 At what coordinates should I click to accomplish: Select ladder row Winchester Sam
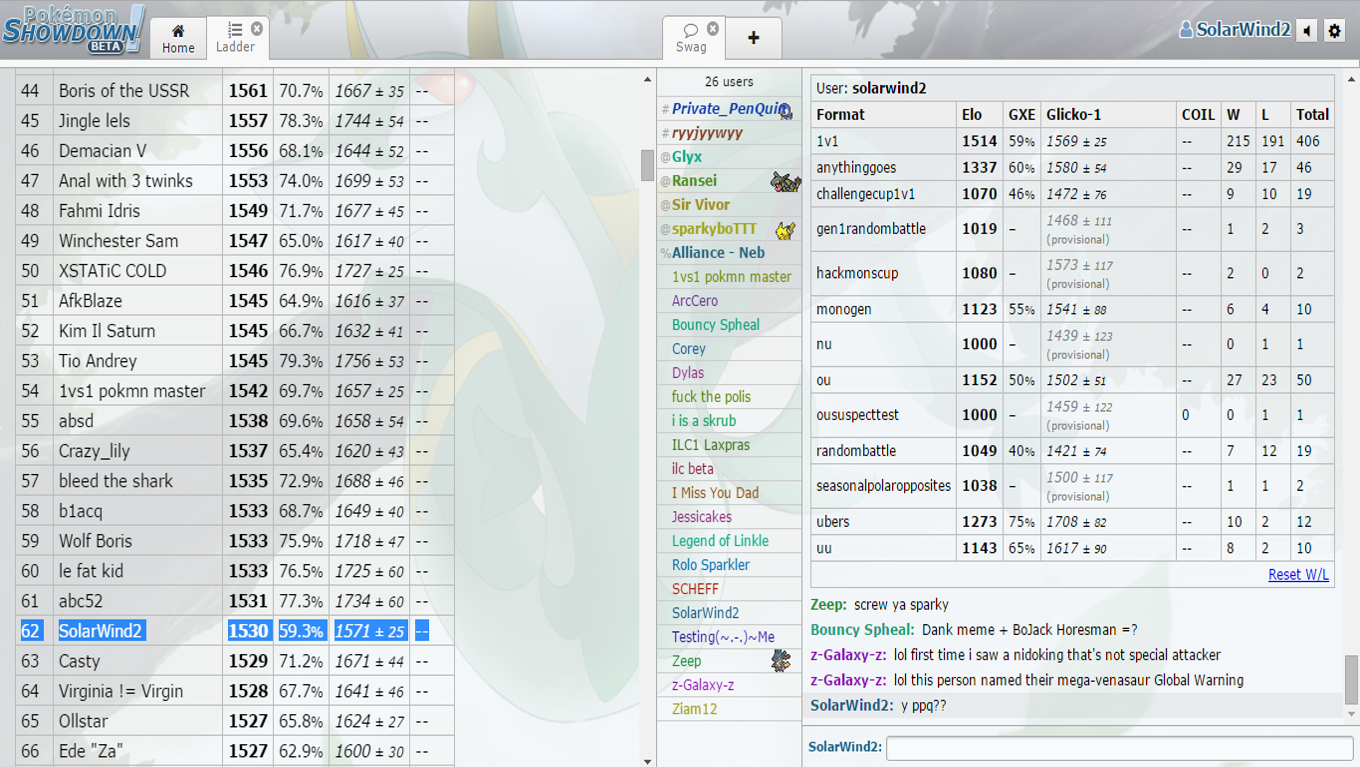click(x=235, y=241)
